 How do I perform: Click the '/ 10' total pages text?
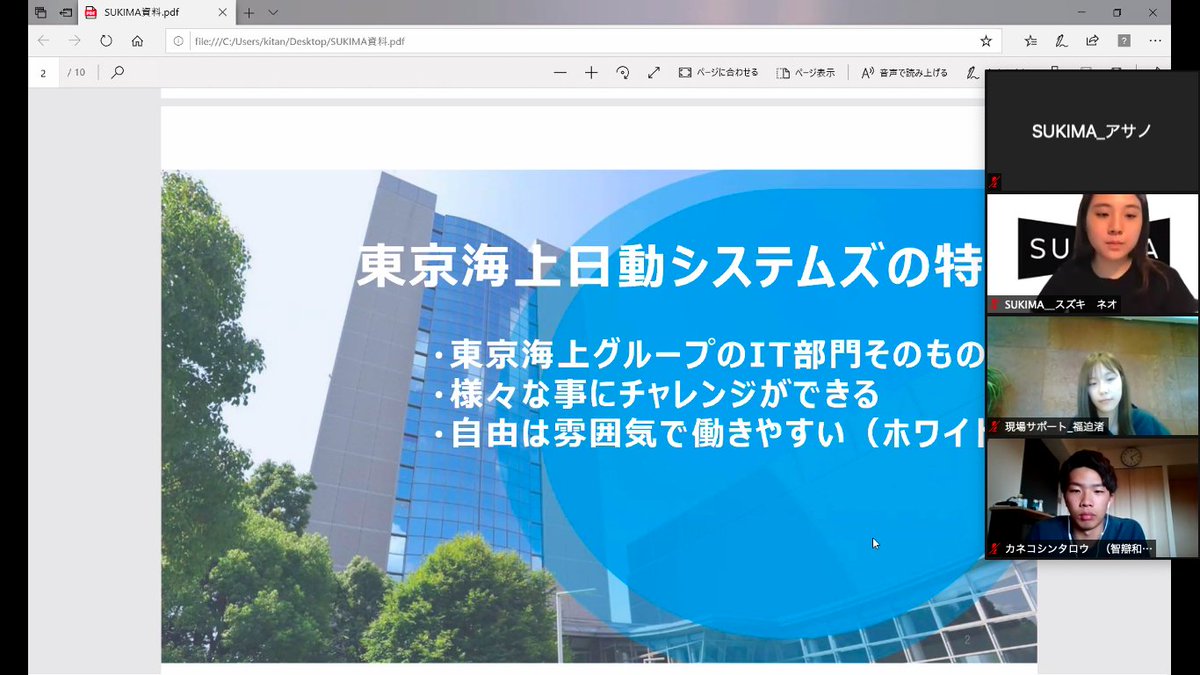76,73
